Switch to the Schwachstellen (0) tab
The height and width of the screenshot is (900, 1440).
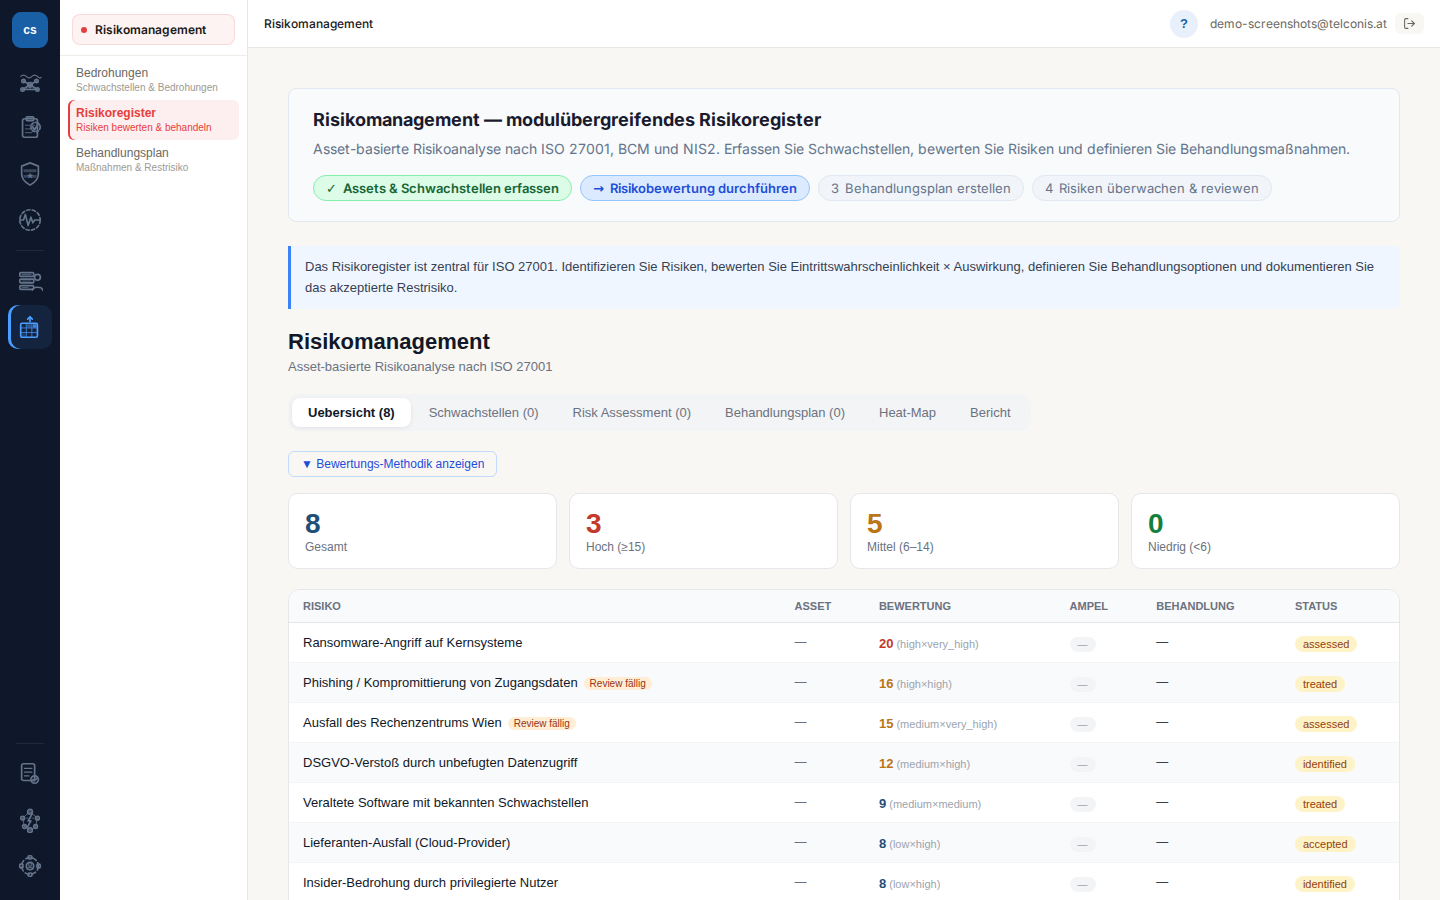(x=484, y=413)
